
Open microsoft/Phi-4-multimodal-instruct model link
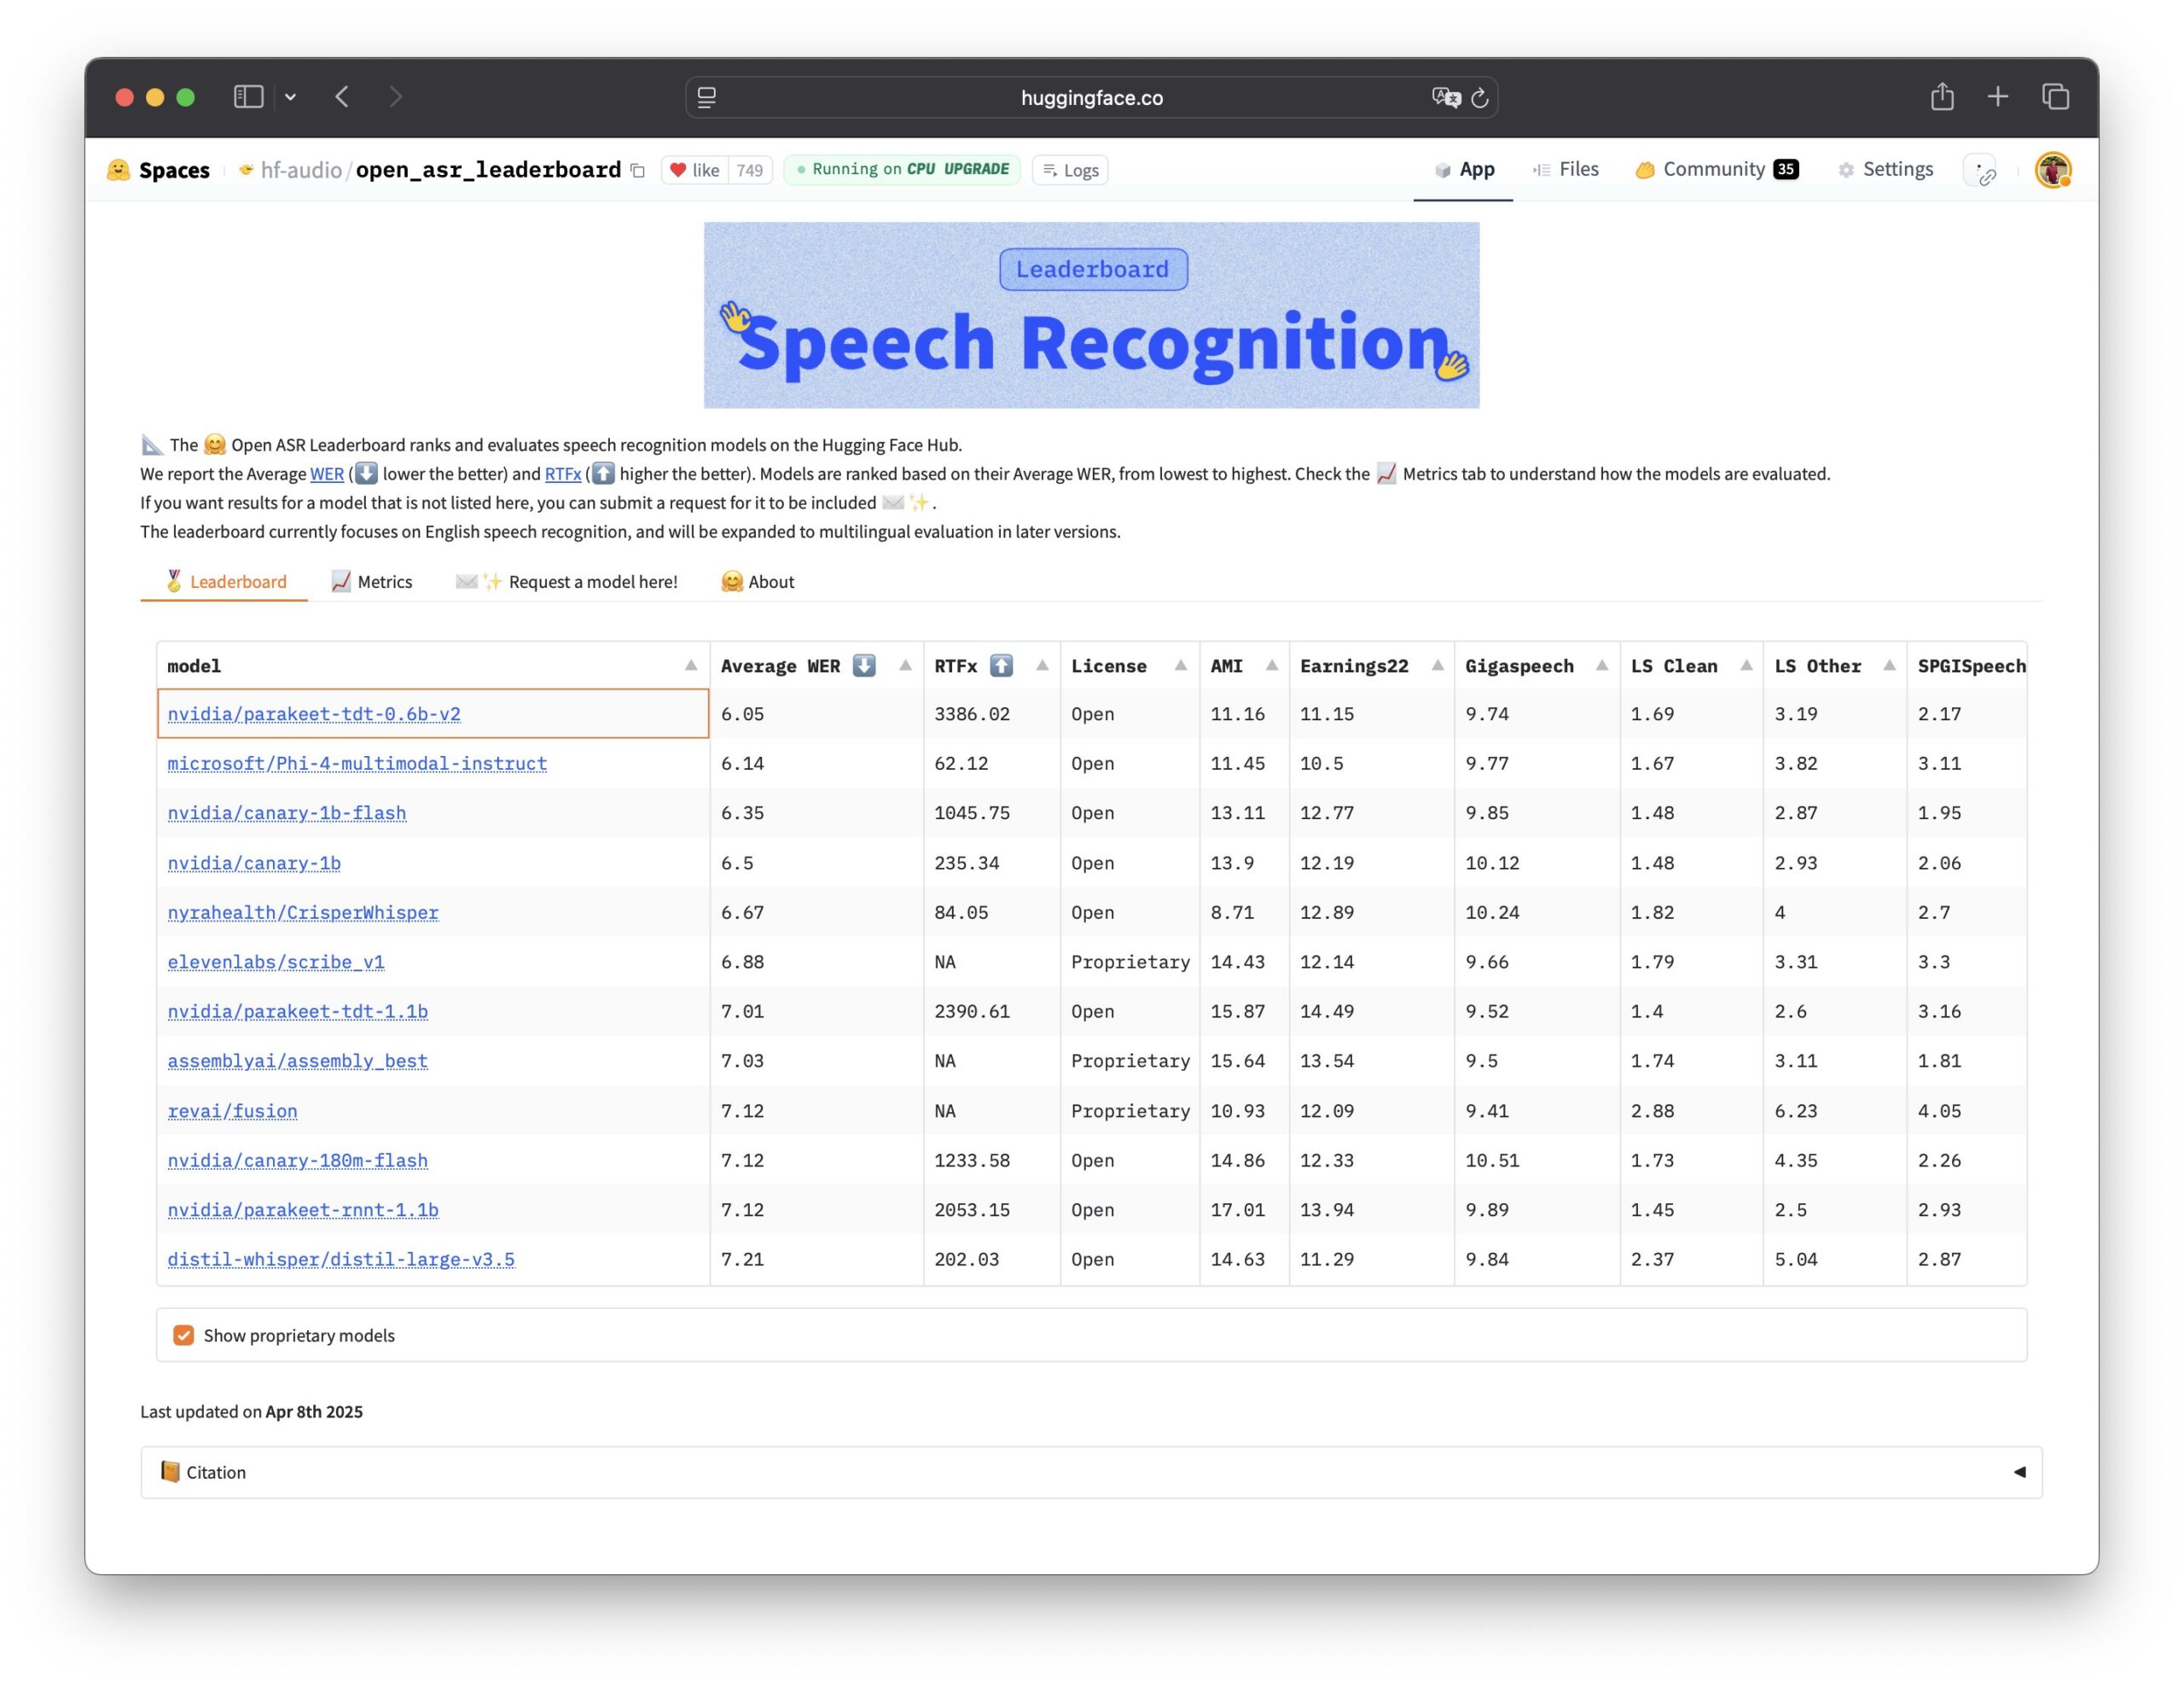357,764
